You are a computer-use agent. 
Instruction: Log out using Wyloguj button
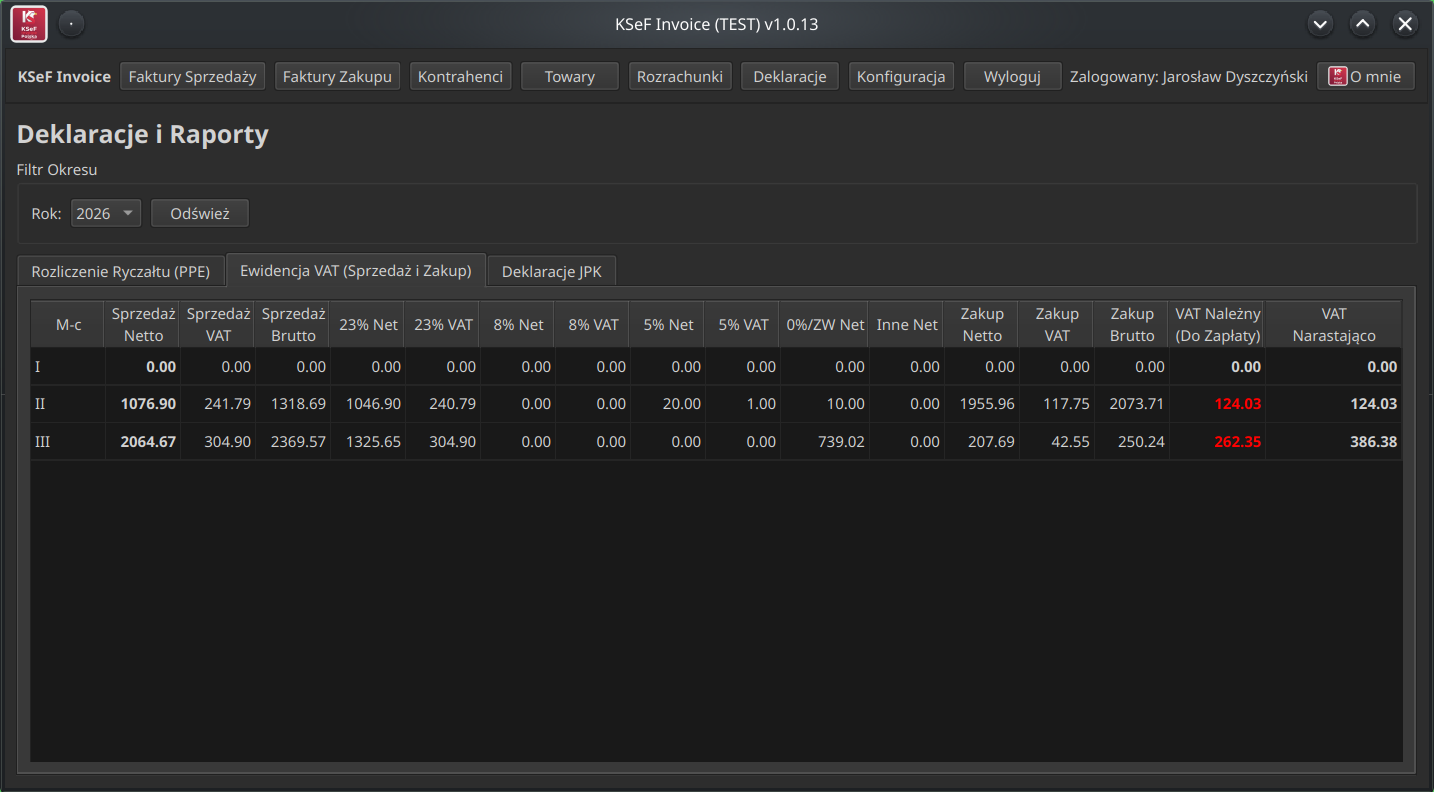(x=1012, y=76)
